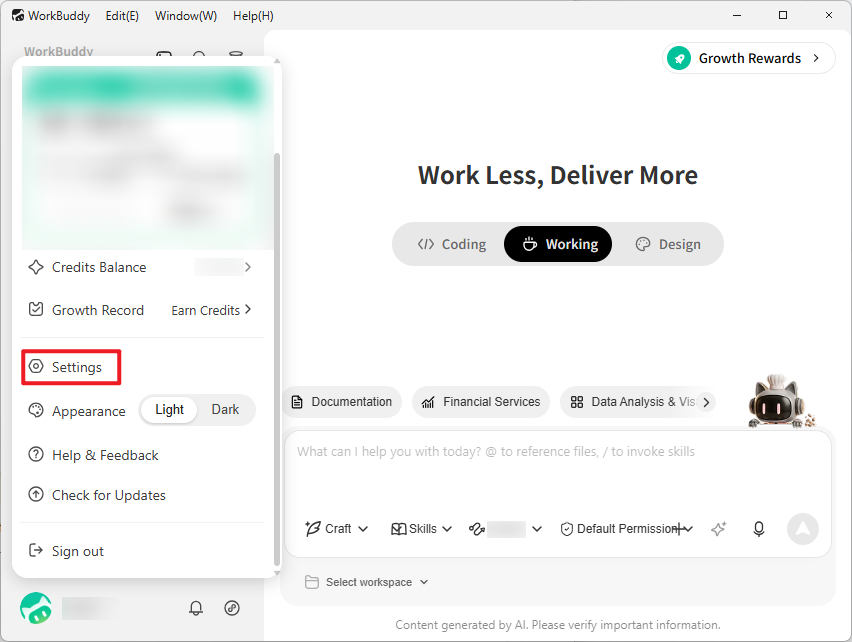Send the message with arrow button

click(803, 528)
